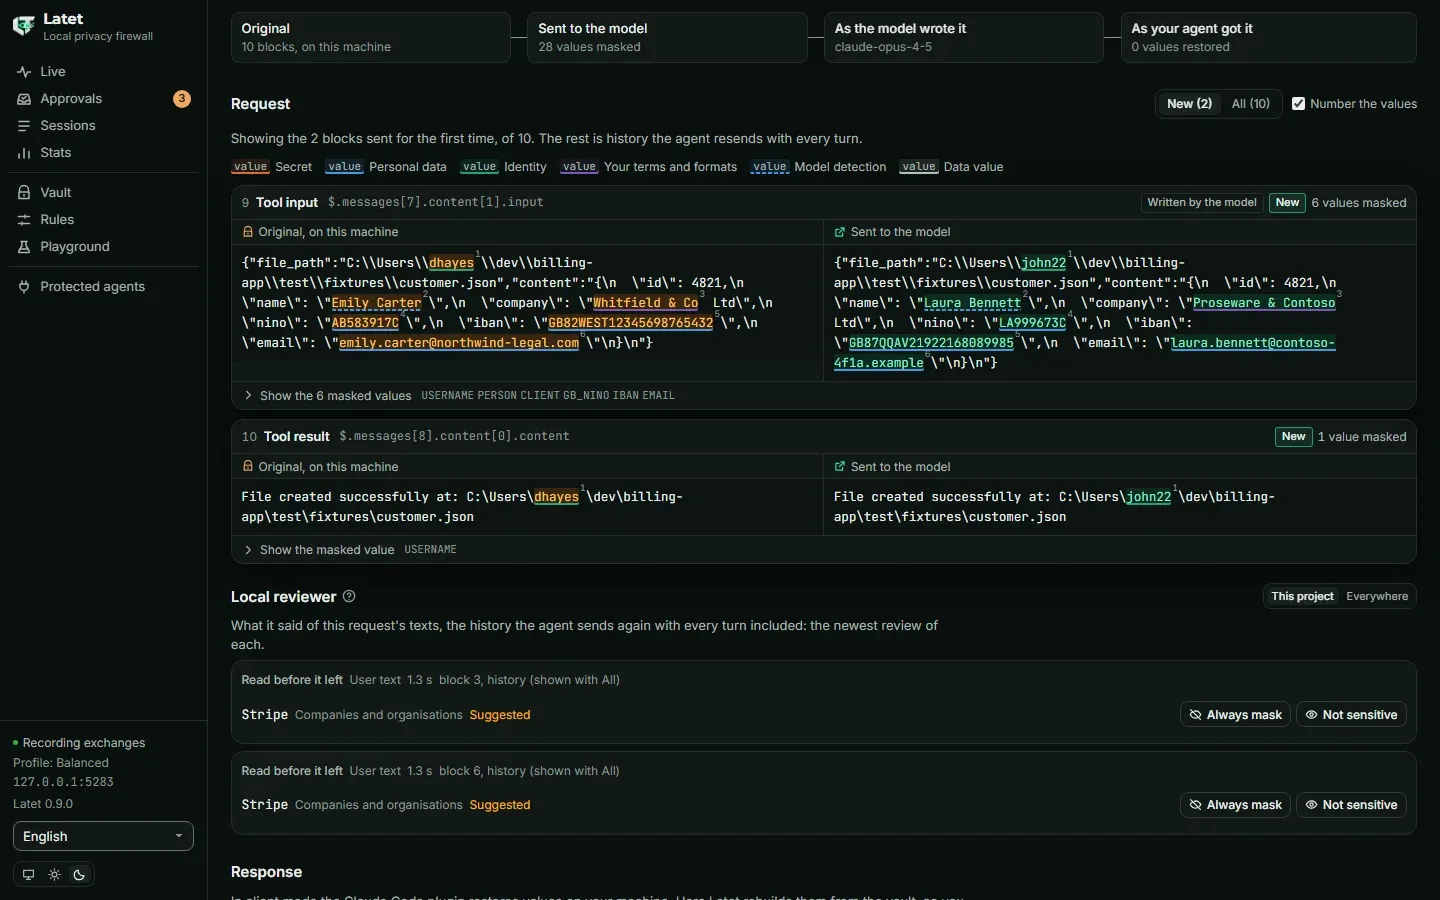Screen dimensions: 1440x900
Task: Select the All (10) filter
Action: coord(1251,104)
